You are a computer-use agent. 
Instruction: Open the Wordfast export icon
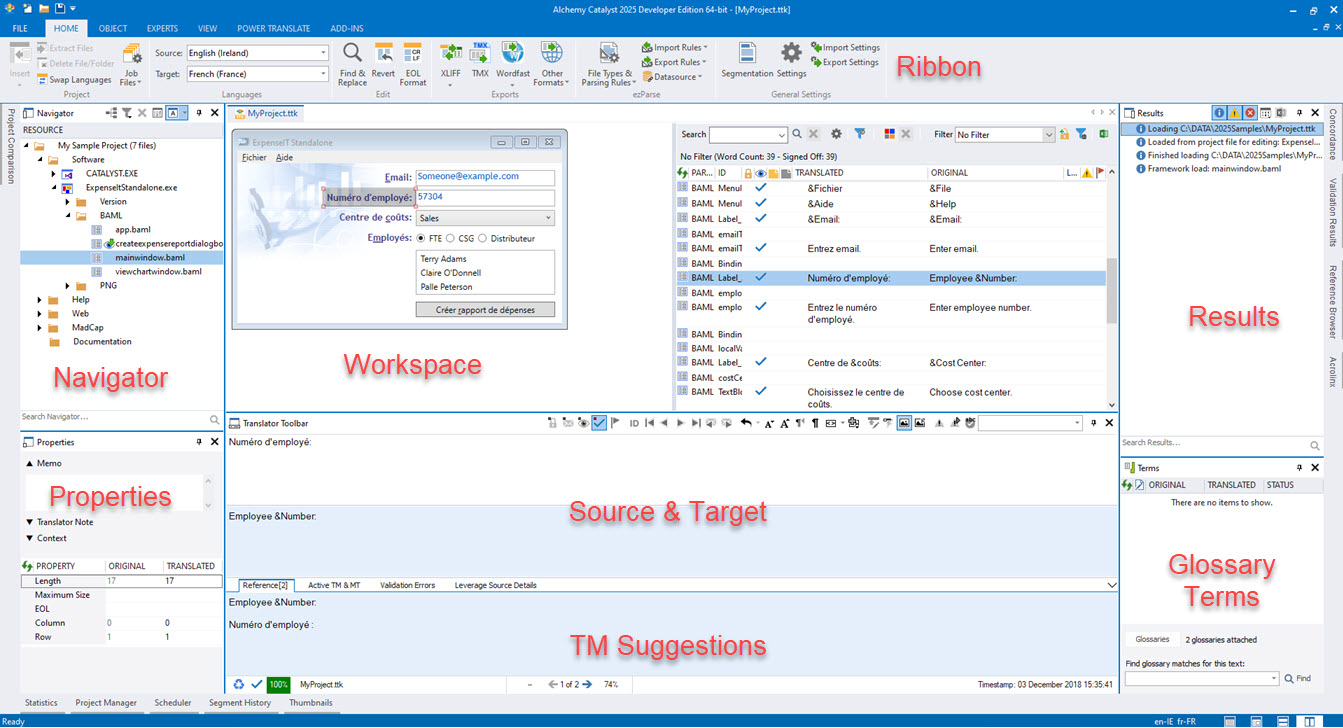point(513,54)
